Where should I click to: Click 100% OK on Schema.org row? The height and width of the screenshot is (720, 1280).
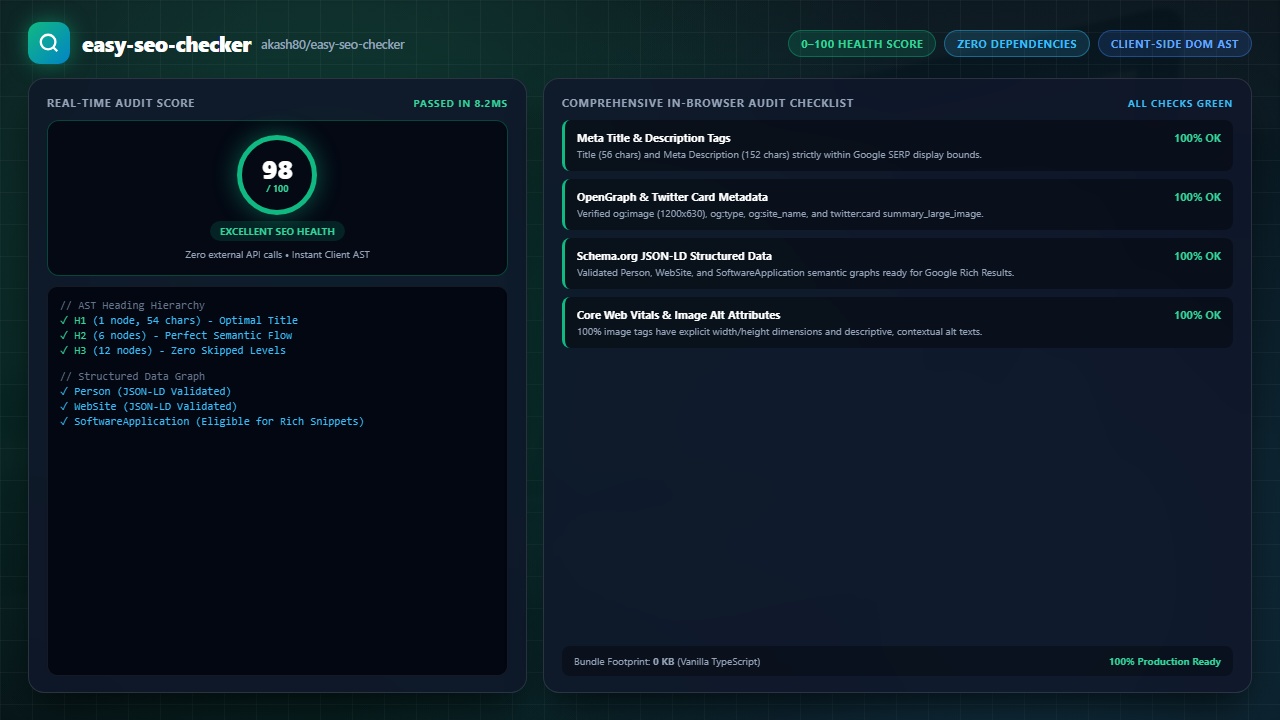1197,256
